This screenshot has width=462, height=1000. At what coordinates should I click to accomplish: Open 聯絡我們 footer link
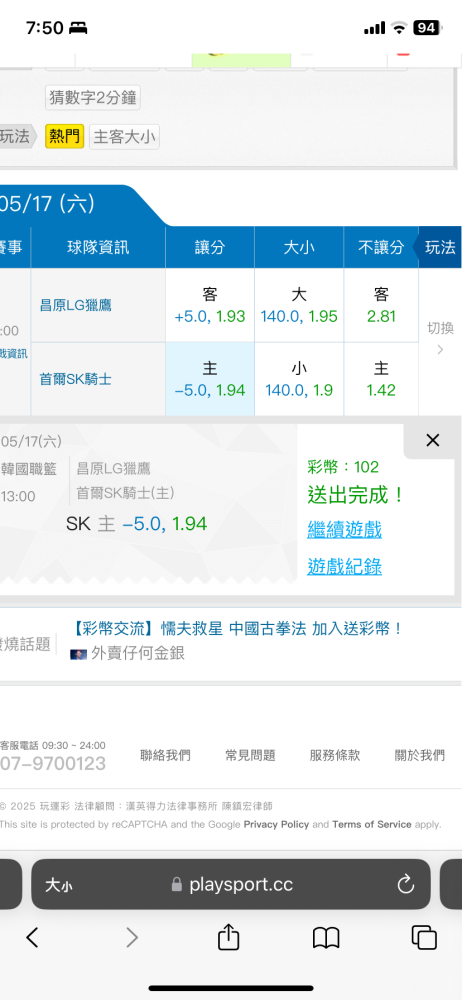click(165, 756)
